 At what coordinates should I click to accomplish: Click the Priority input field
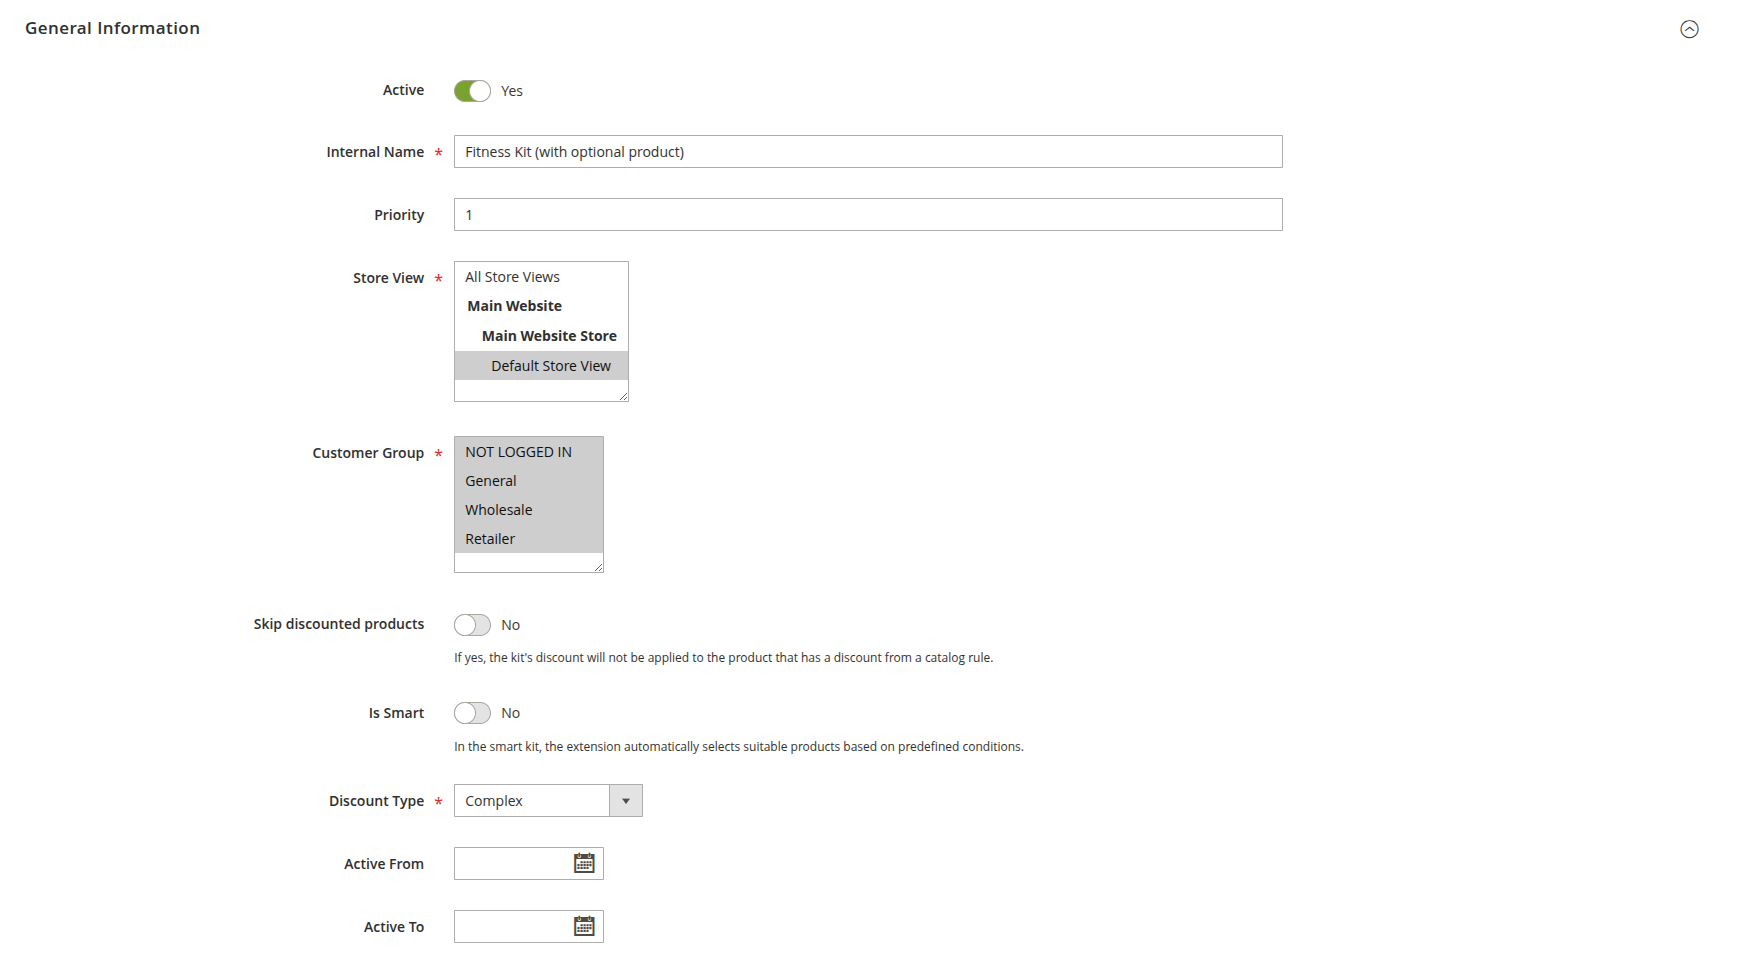(x=867, y=215)
